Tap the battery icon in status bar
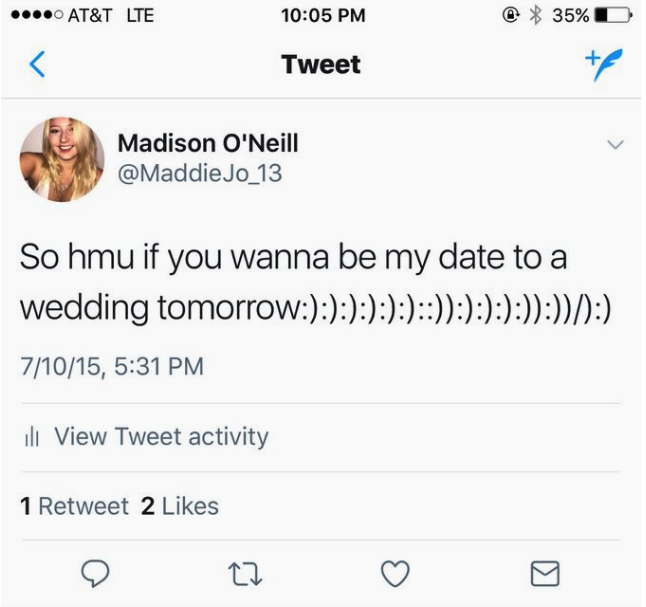Image resolution: width=646 pixels, height=607 pixels. pos(612,15)
